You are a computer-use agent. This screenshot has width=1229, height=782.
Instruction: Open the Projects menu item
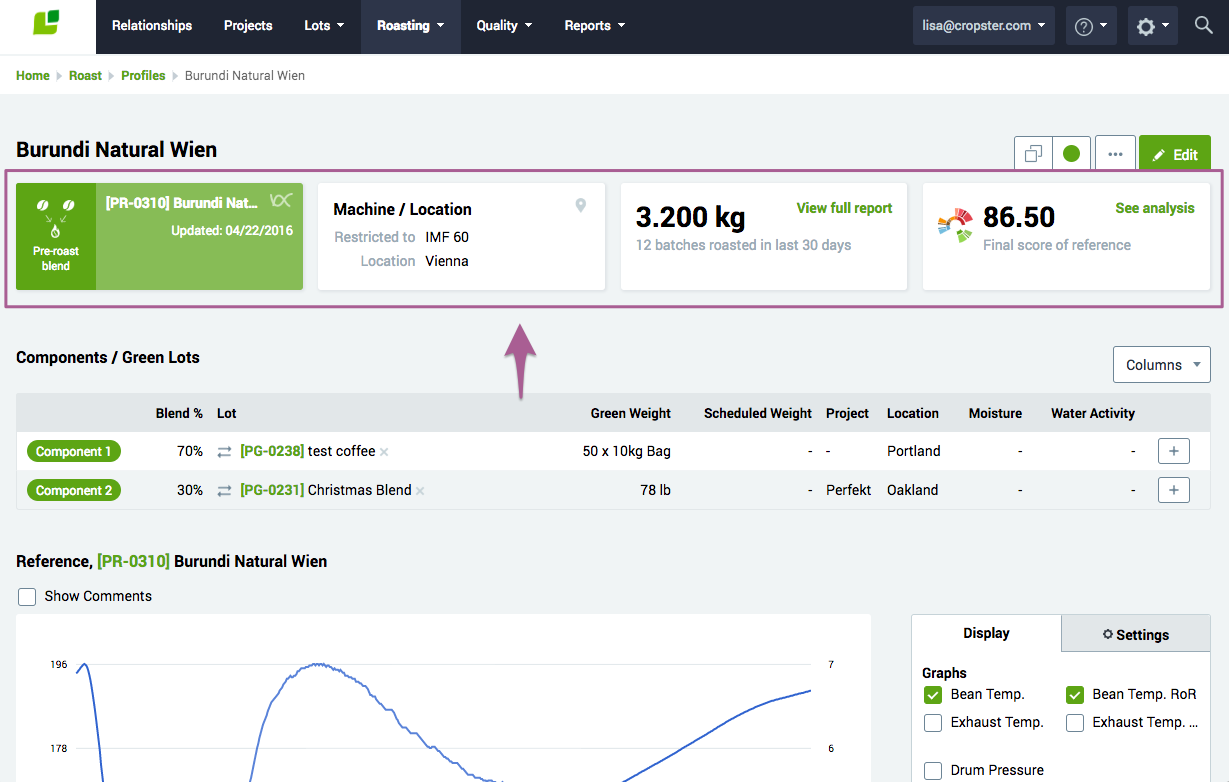coord(248,26)
